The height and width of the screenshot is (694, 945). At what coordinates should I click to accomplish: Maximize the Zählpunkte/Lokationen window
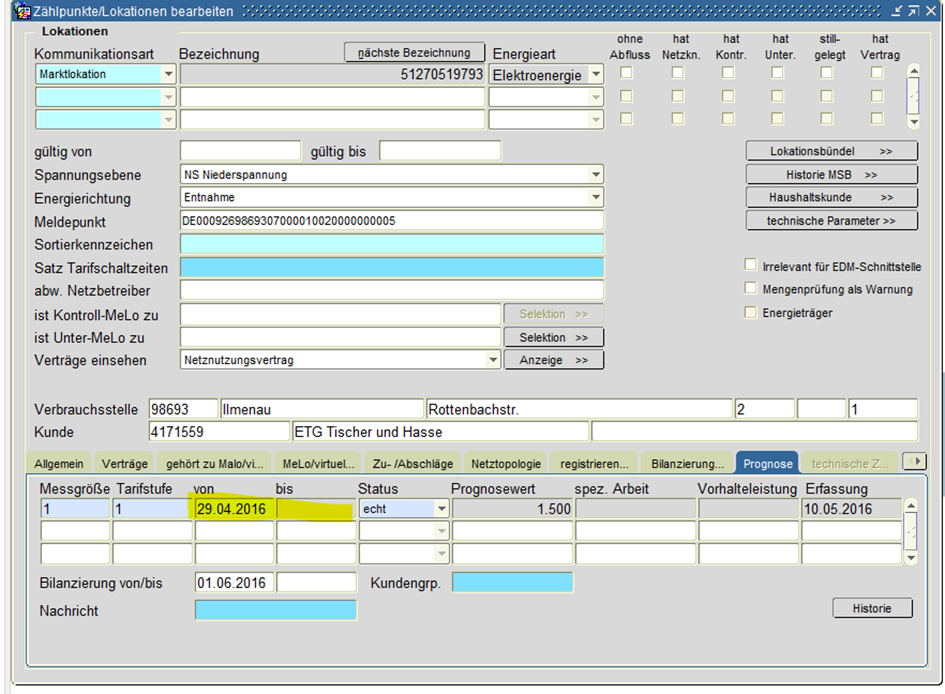point(912,11)
